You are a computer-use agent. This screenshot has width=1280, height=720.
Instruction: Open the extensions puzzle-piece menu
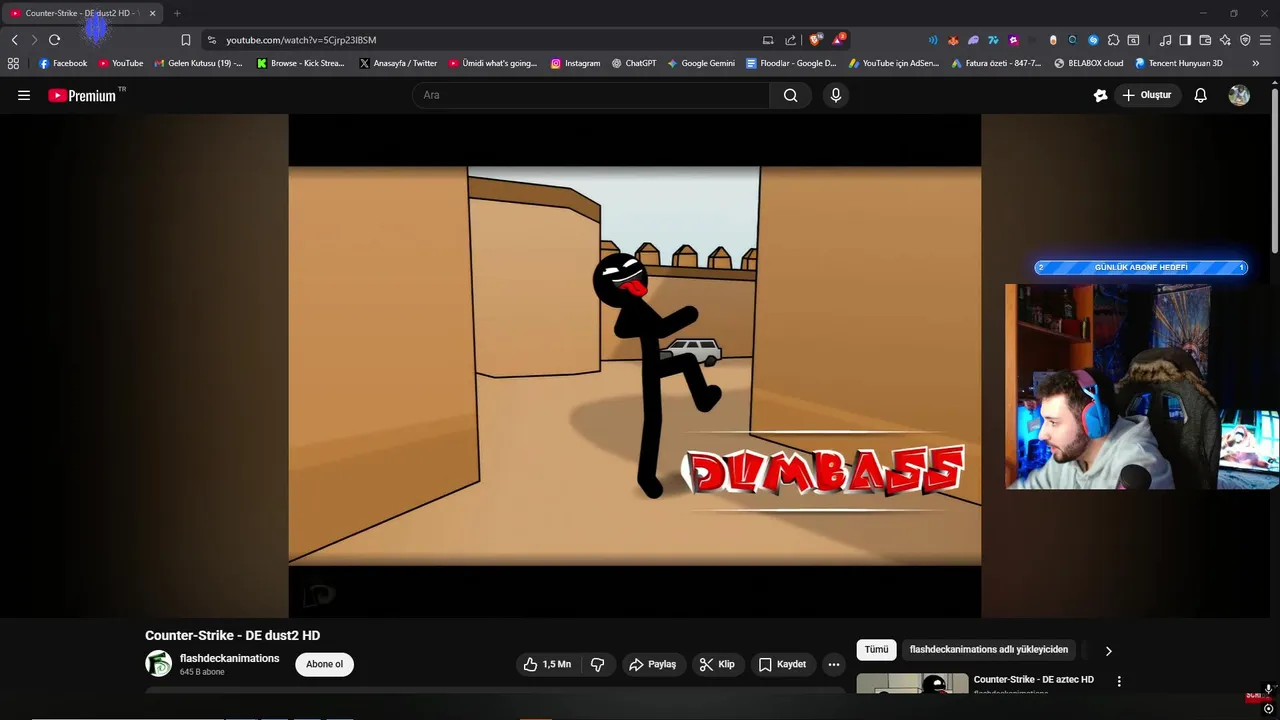click(1113, 40)
